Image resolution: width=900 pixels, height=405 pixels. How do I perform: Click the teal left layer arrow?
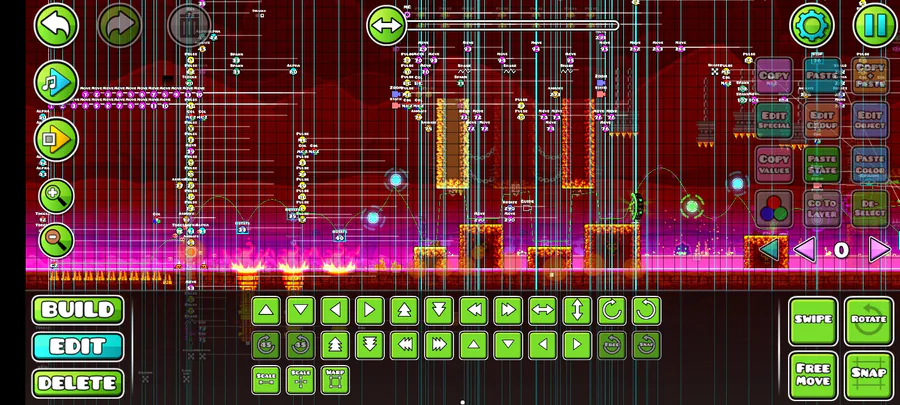point(770,250)
